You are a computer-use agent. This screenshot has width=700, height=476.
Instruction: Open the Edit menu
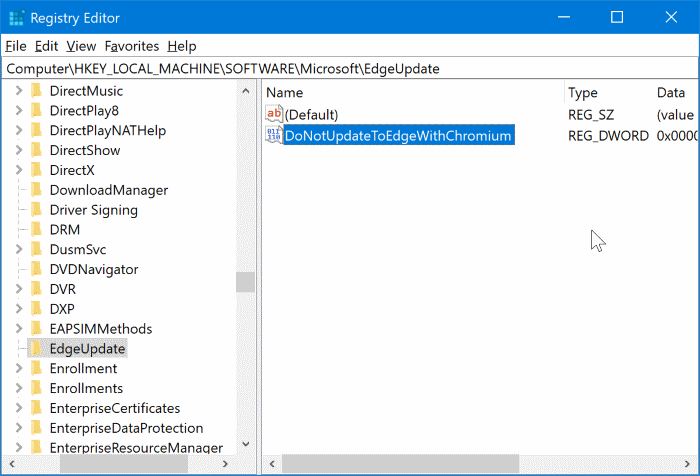coord(46,46)
